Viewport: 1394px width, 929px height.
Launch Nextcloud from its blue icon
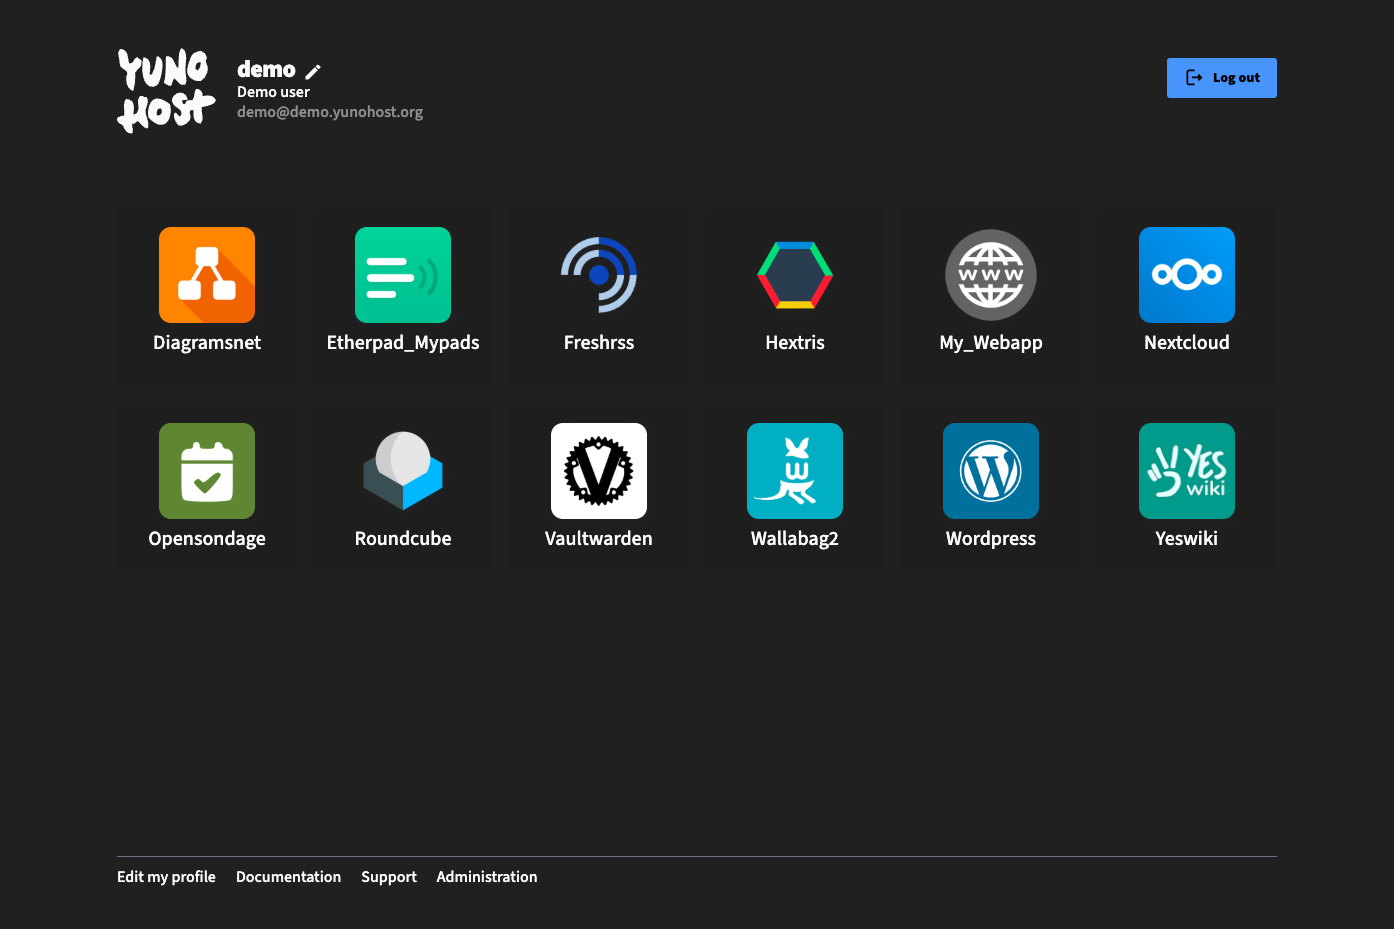click(1187, 275)
